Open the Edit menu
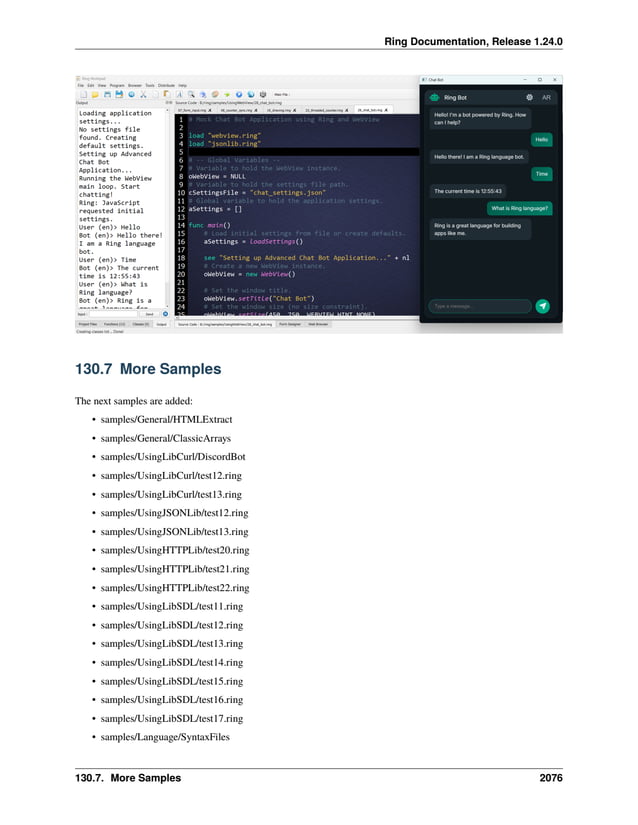This screenshot has width=638, height=825. (91, 86)
